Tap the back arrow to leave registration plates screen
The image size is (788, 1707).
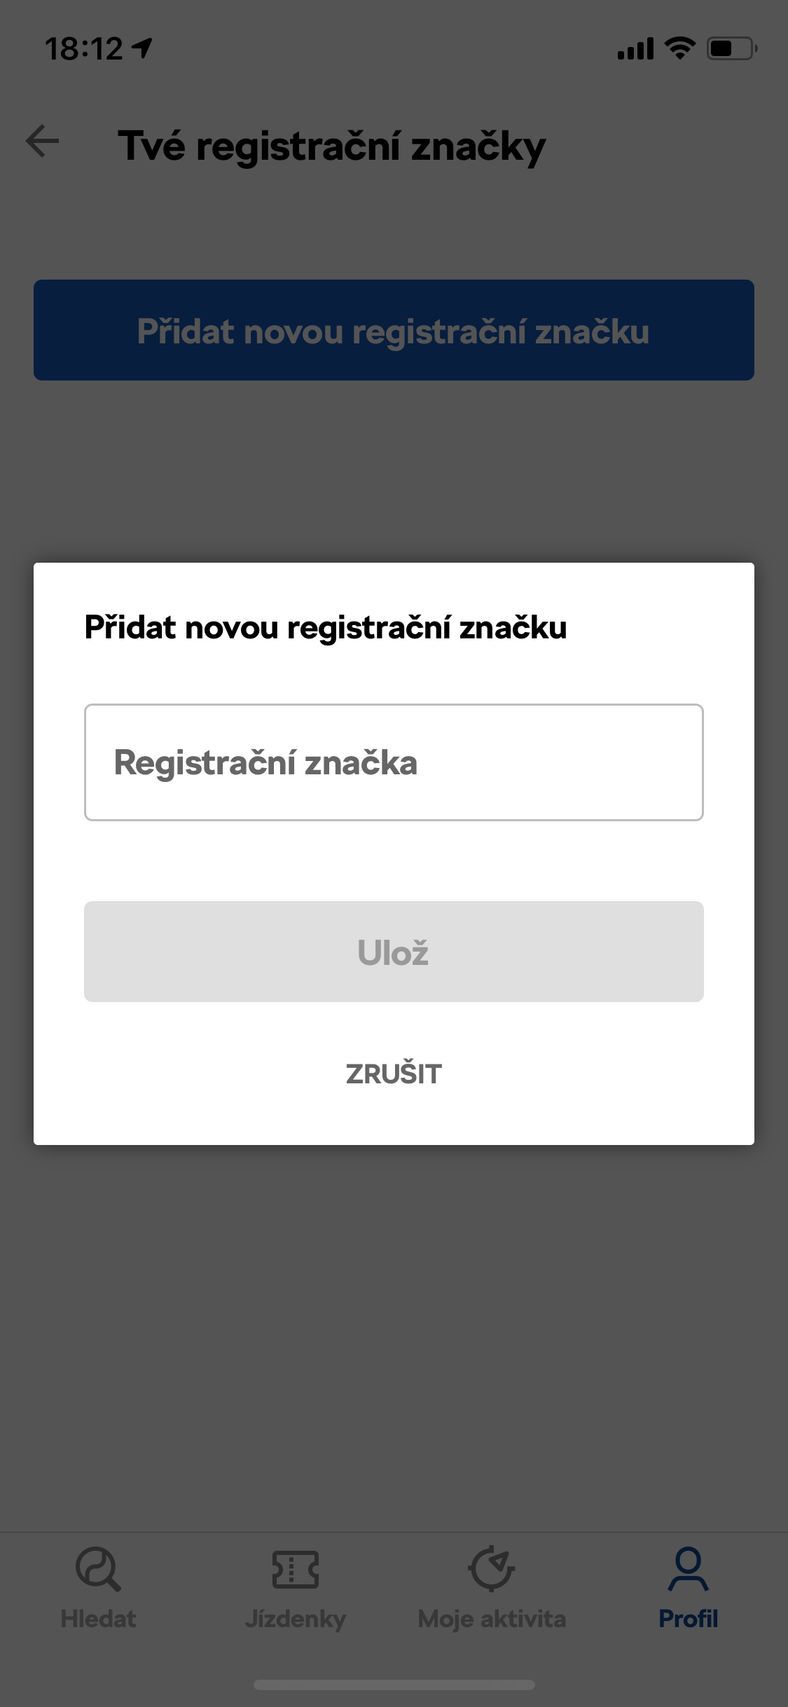coord(42,141)
